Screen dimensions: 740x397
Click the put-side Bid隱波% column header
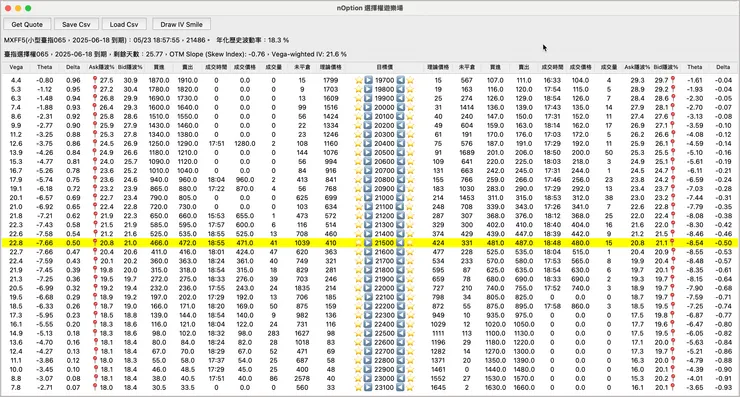666,67
